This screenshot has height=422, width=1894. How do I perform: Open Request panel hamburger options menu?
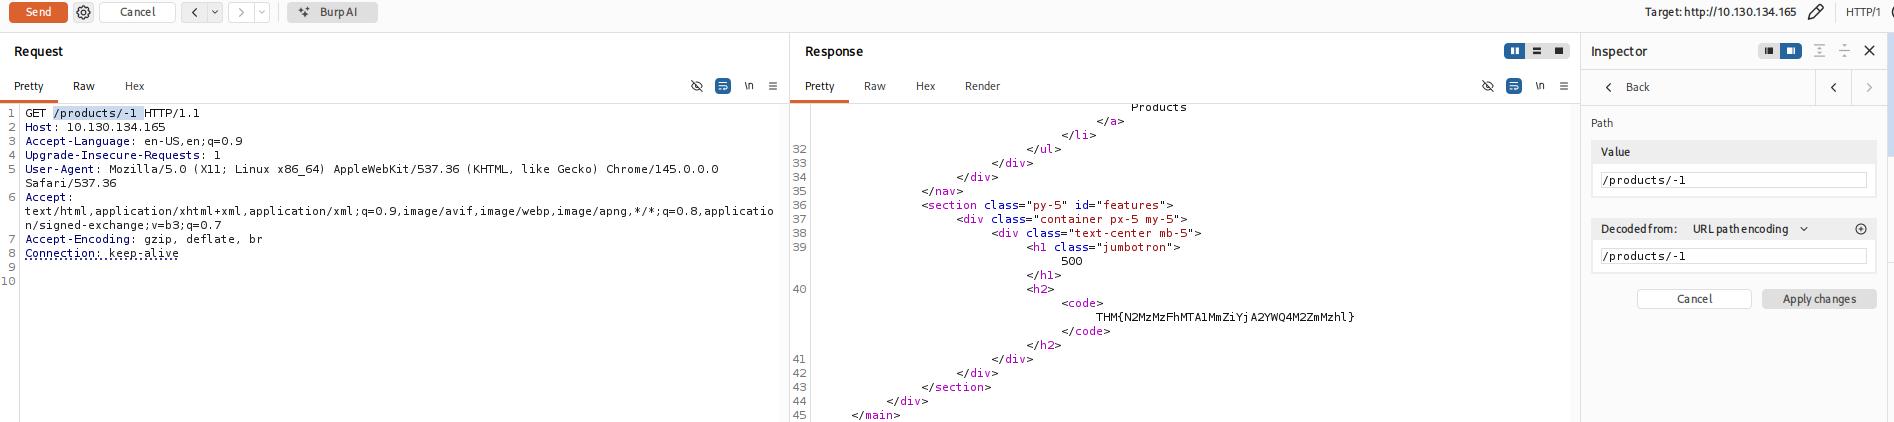click(x=773, y=87)
